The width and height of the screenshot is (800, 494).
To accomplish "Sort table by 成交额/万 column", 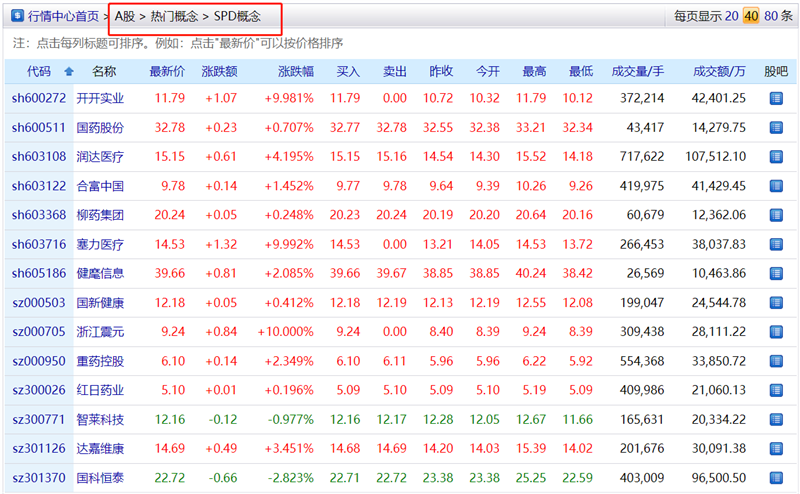I will tap(719, 71).
